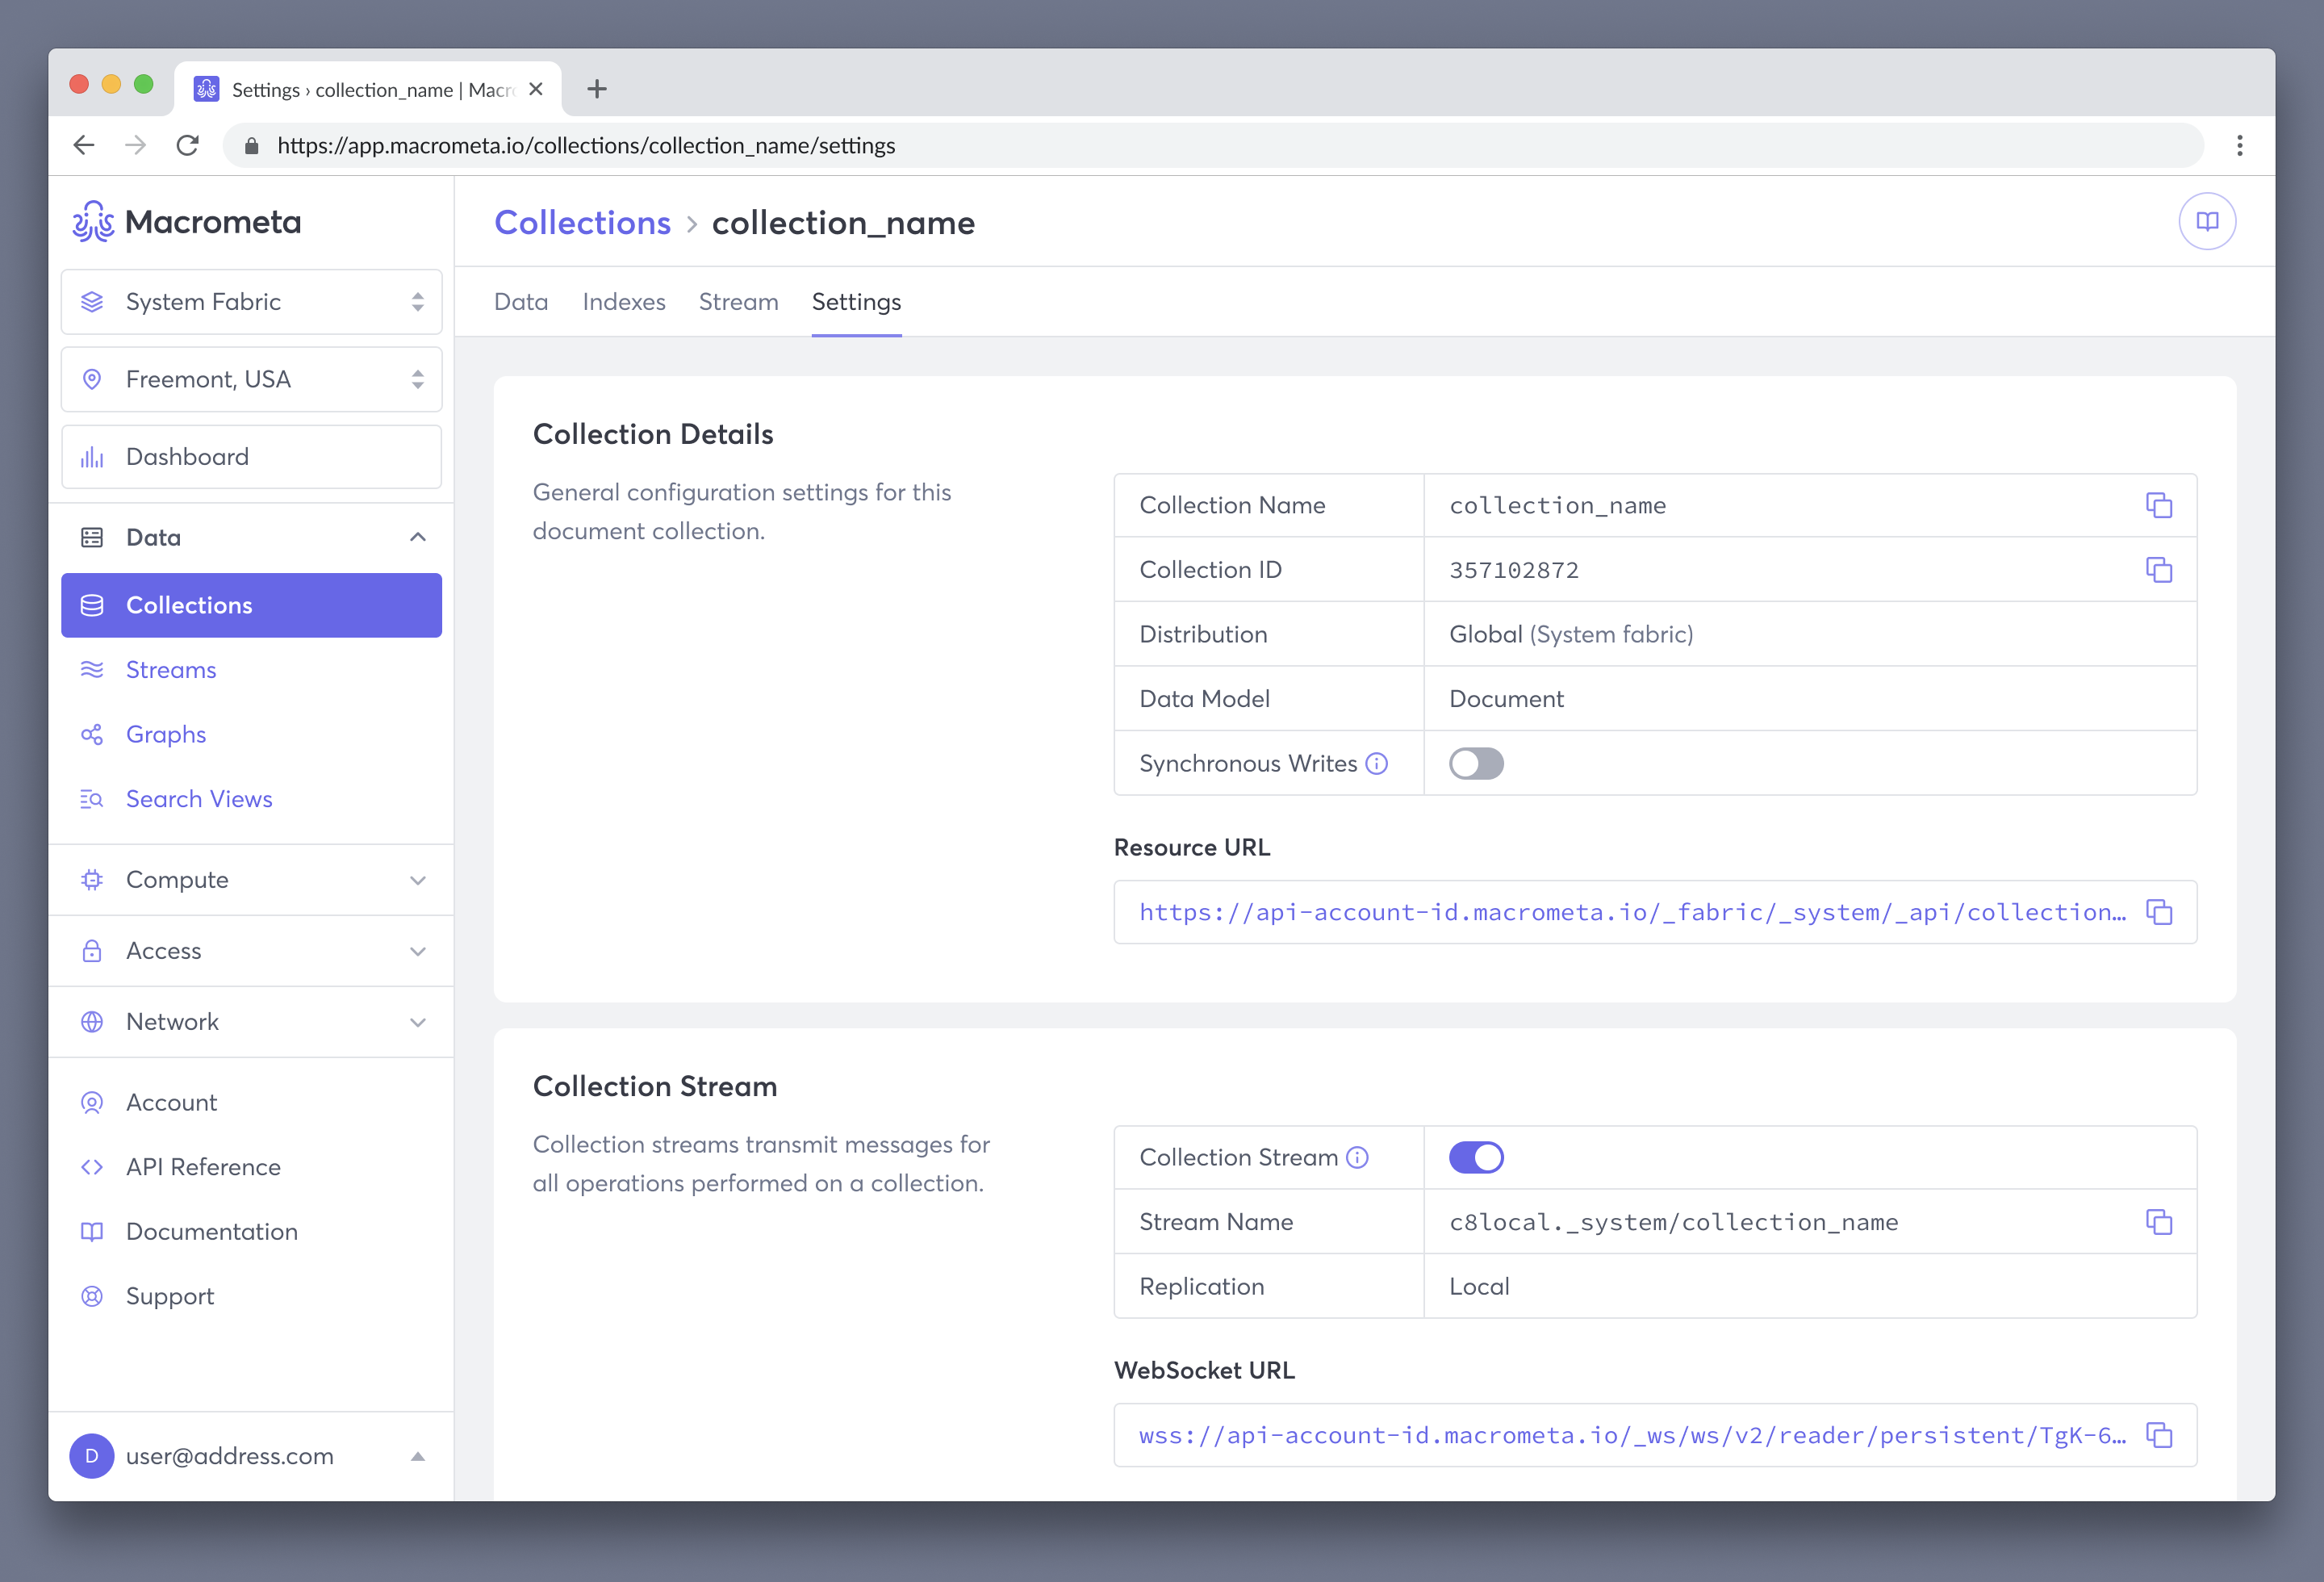Open the Freemont, USA region selector
Screen dimensions: 2324x1582
click(x=251, y=379)
